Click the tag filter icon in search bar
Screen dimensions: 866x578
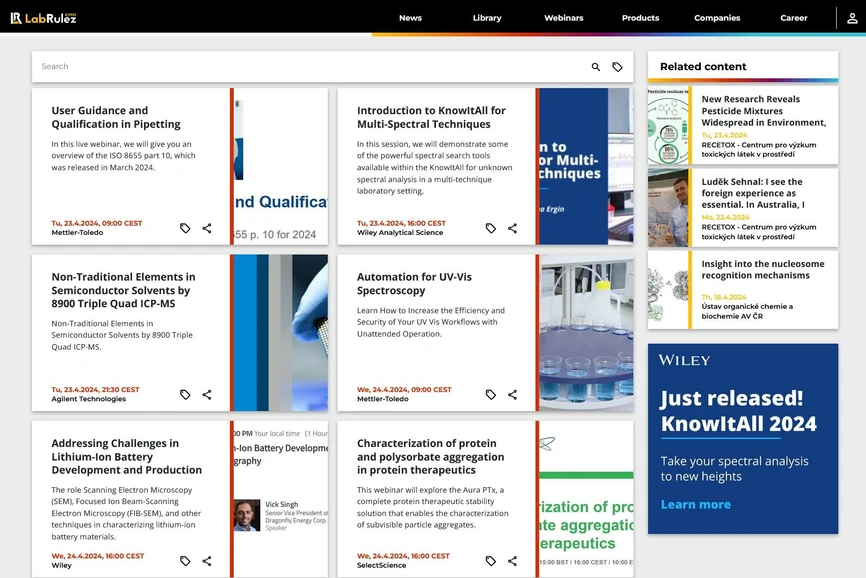pos(617,67)
